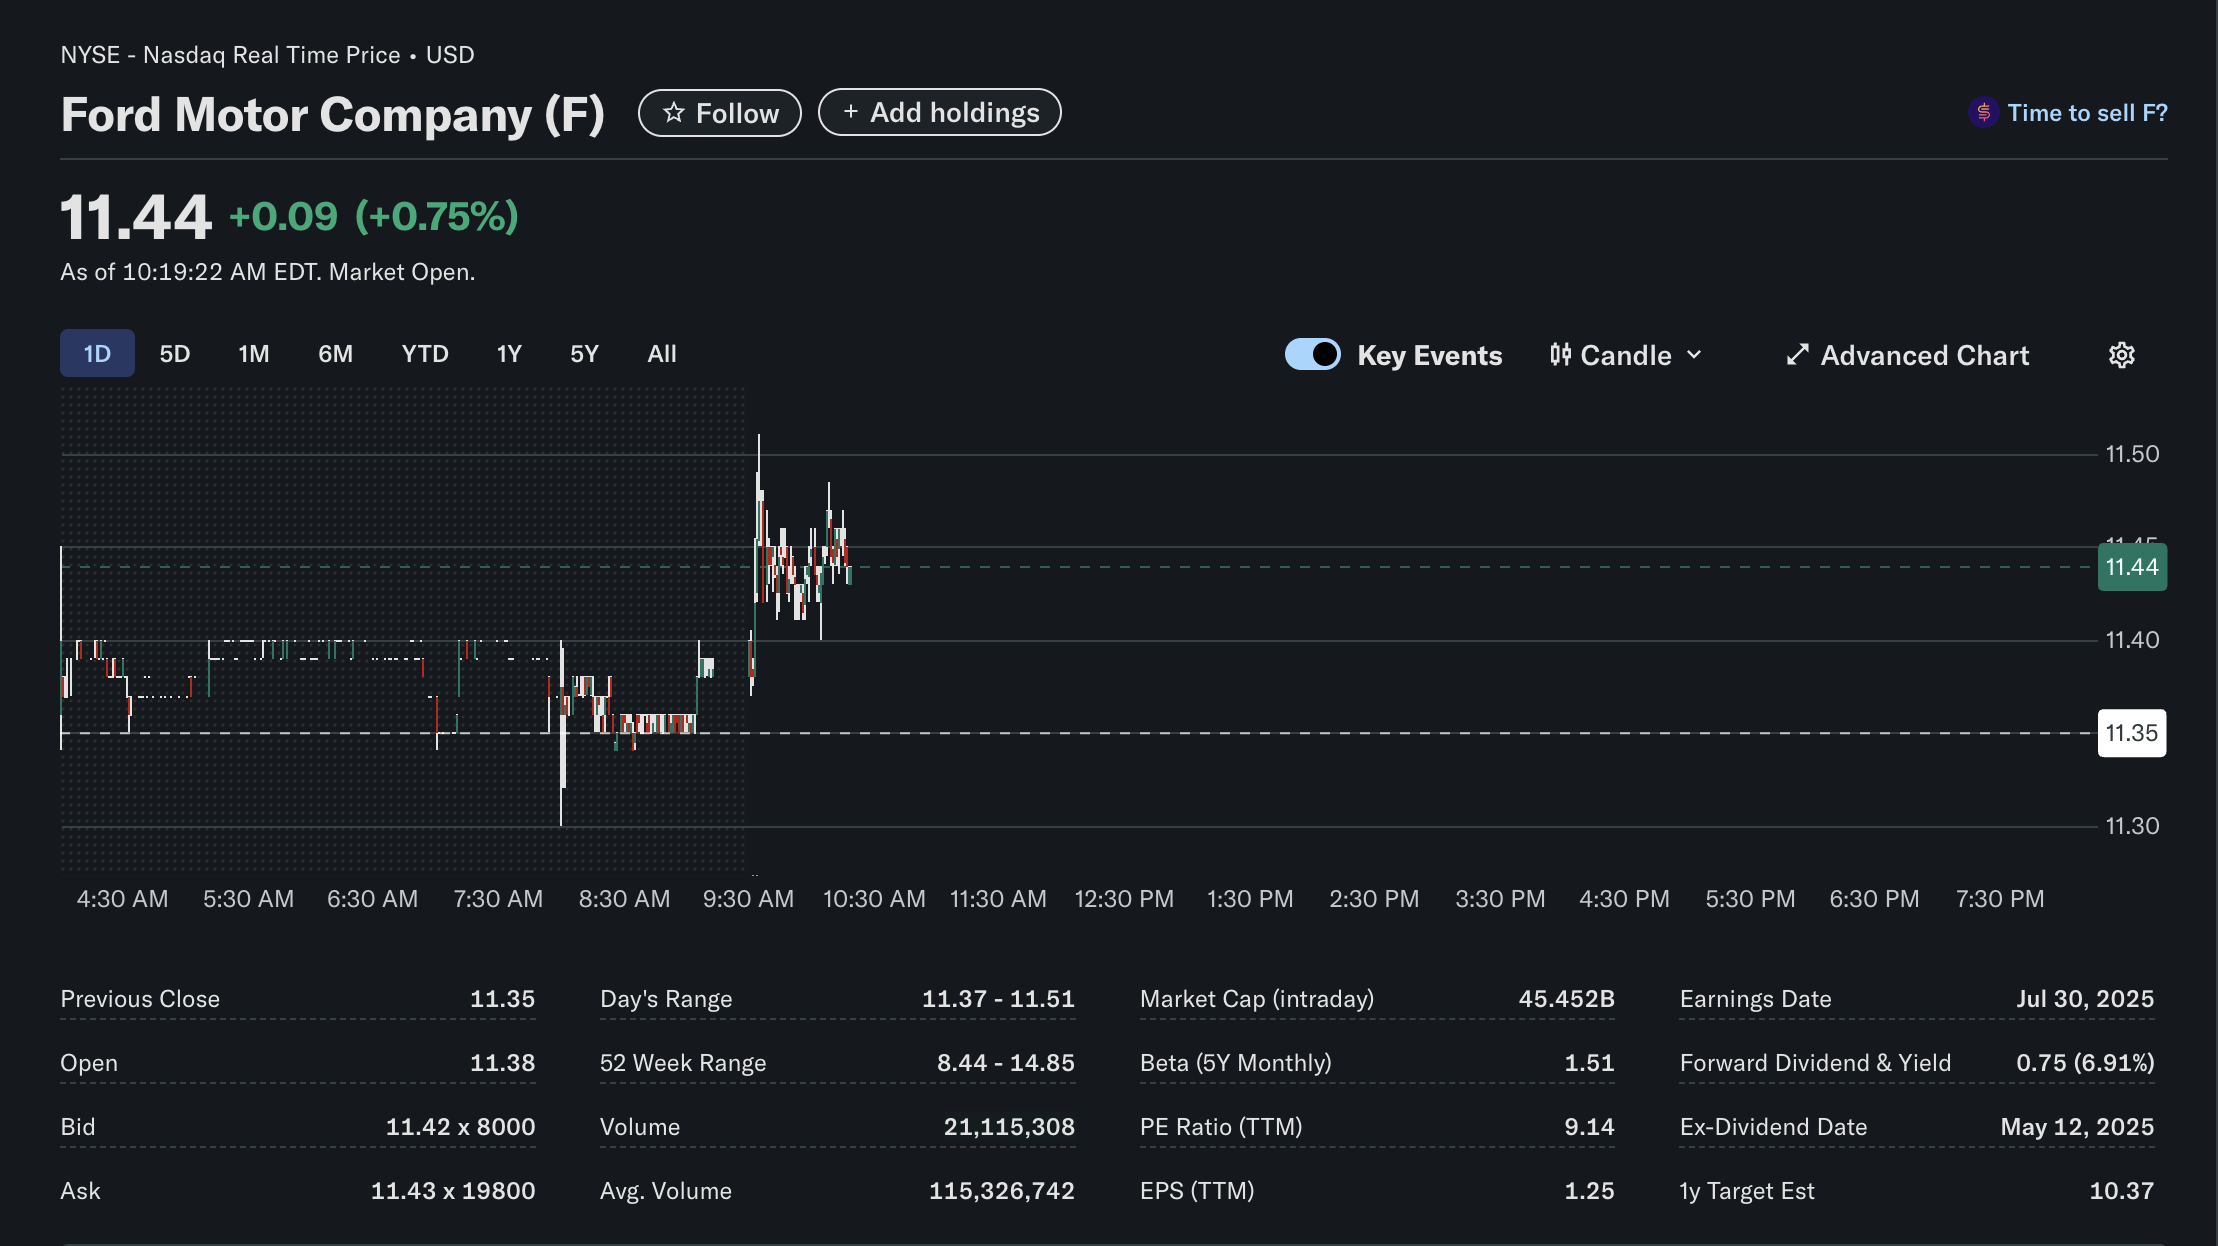Image resolution: width=2218 pixels, height=1246 pixels.
Task: Click the (+0.75%) percent change text
Action: [437, 216]
